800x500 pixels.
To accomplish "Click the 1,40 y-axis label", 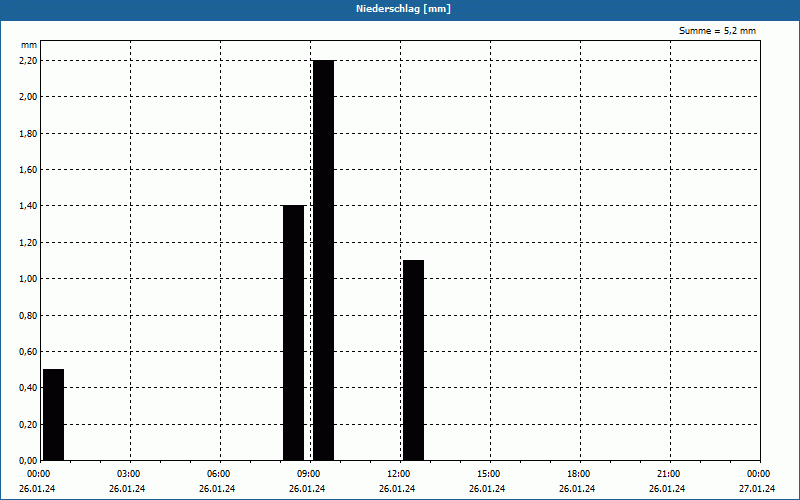I will coord(28,206).
